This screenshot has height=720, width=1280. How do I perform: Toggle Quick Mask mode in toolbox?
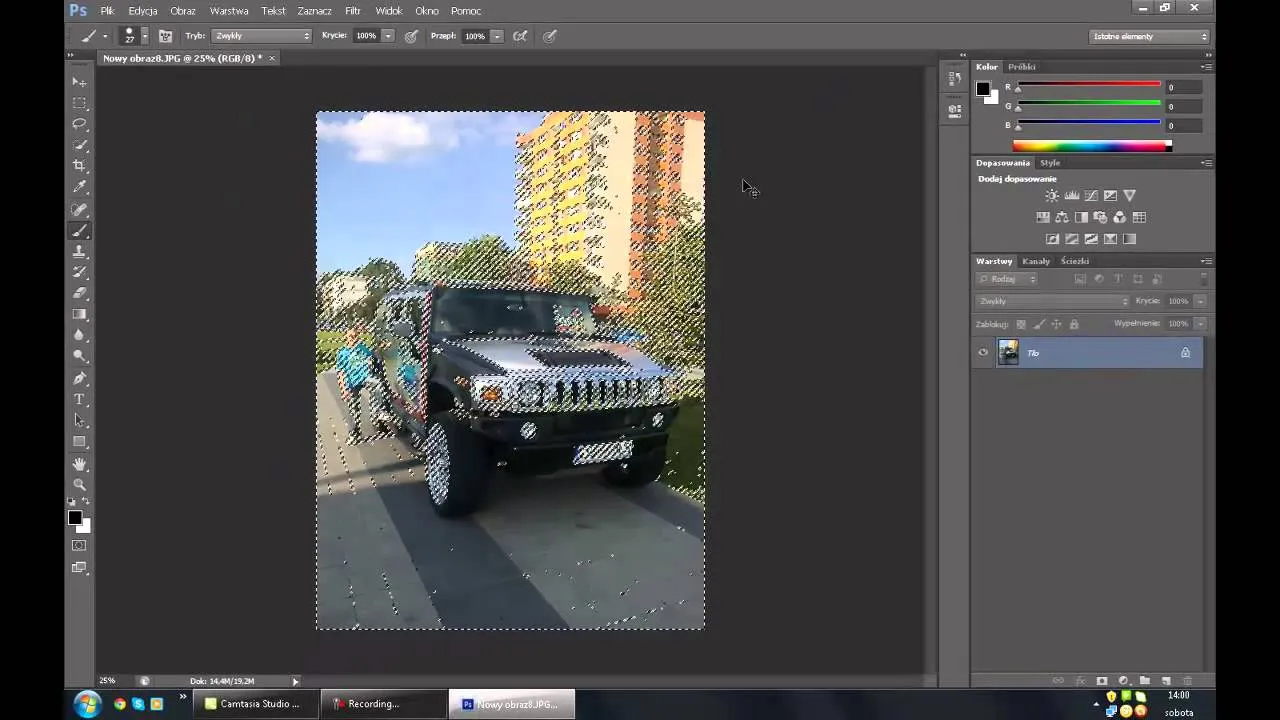(79, 546)
